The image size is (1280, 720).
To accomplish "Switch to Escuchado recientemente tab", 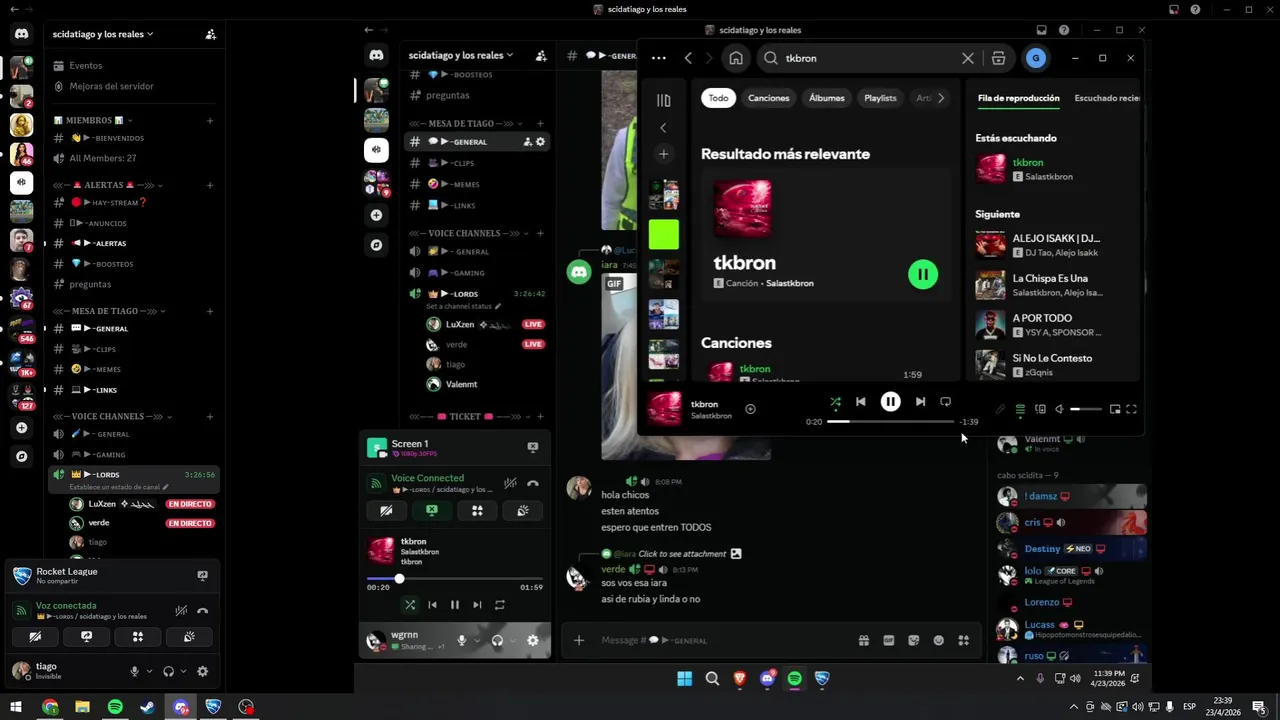I will point(1107,98).
